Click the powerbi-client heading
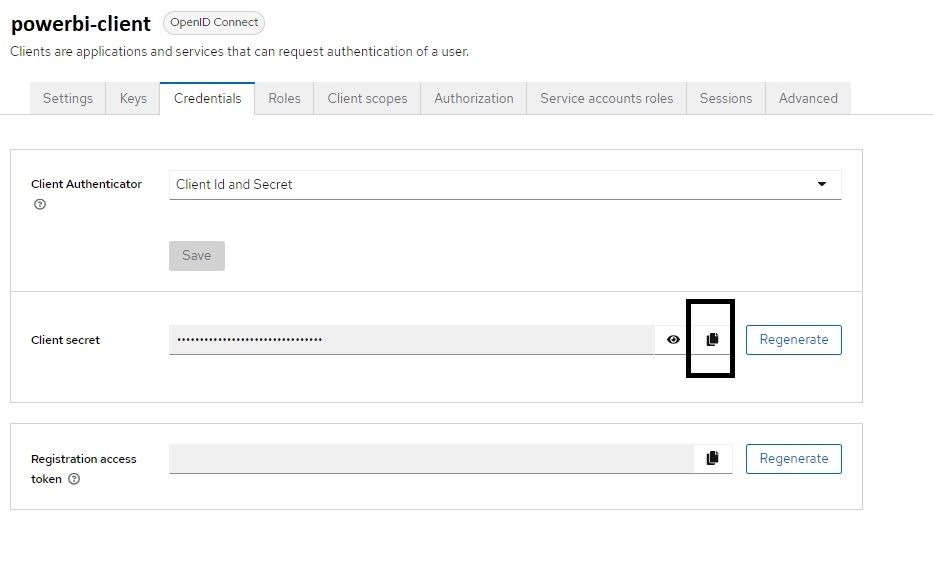Image resolution: width=933 pixels, height=576 pixels. click(x=81, y=24)
